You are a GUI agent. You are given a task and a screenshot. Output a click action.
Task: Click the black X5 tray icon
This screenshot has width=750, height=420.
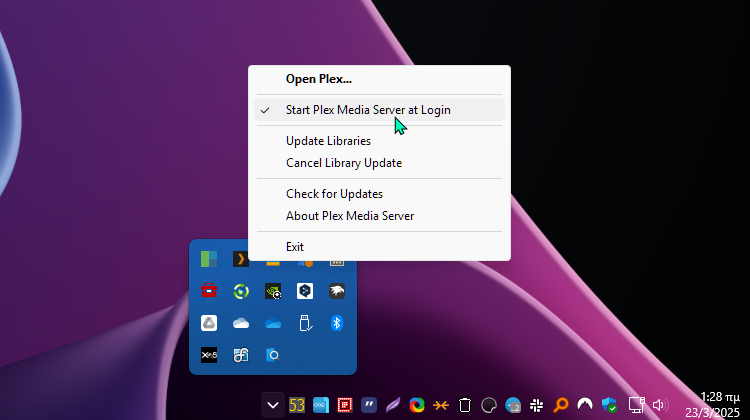pyautogui.click(x=209, y=355)
